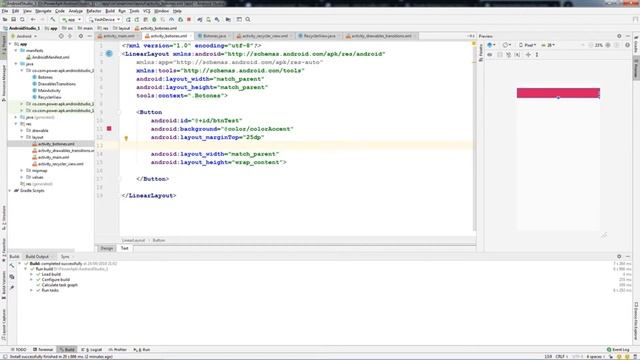
Task: Click the Undo arrow in the main toolbar
Action: (33, 20)
